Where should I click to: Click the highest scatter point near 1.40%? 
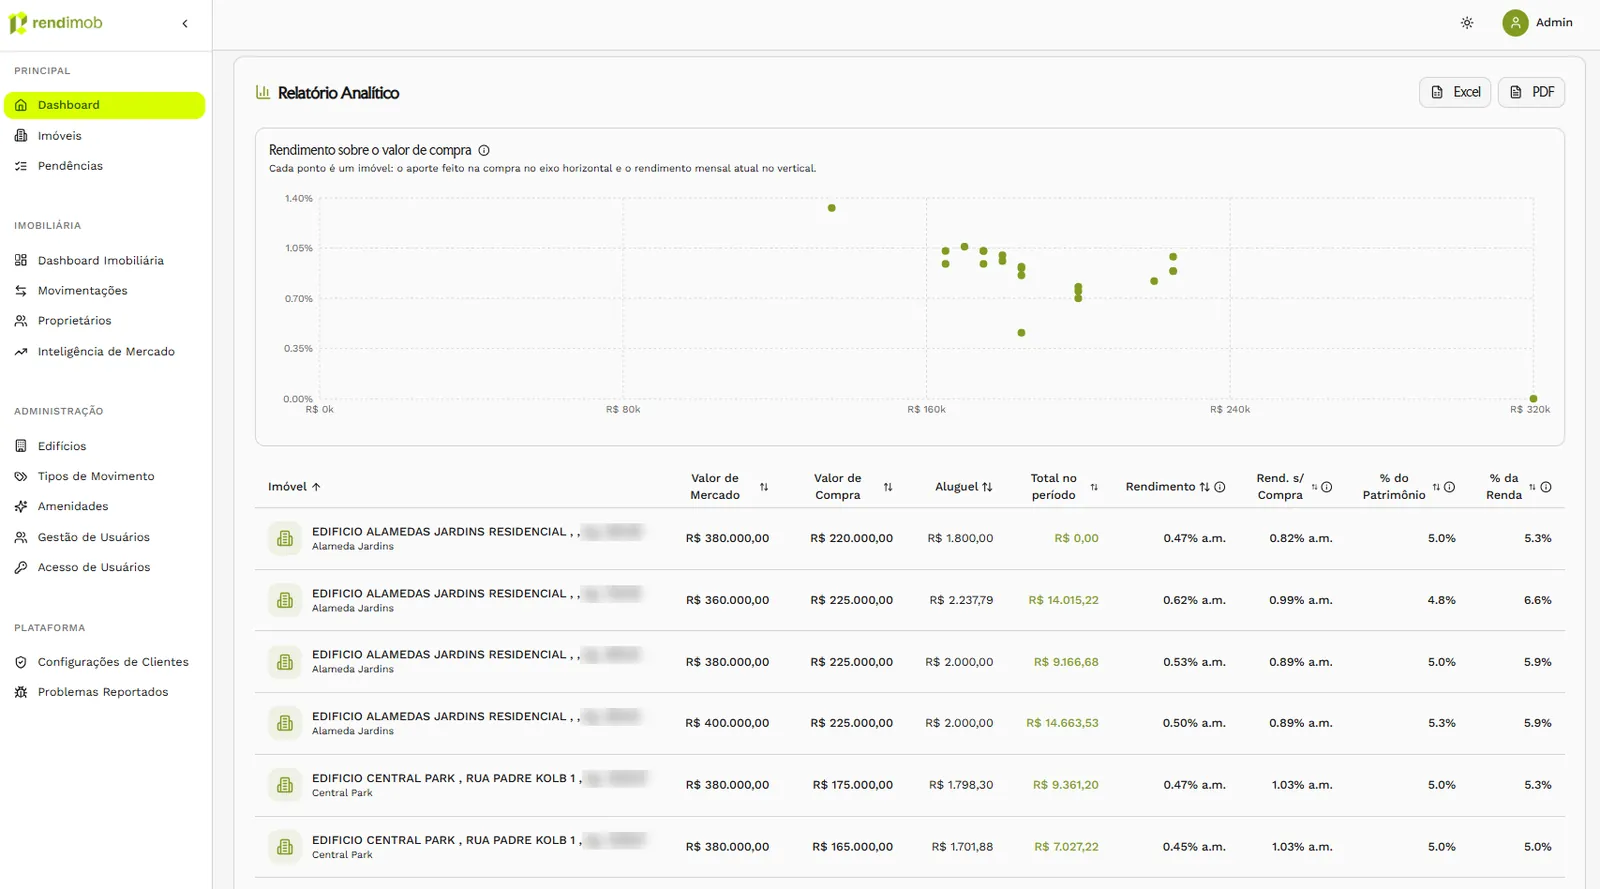tap(832, 208)
